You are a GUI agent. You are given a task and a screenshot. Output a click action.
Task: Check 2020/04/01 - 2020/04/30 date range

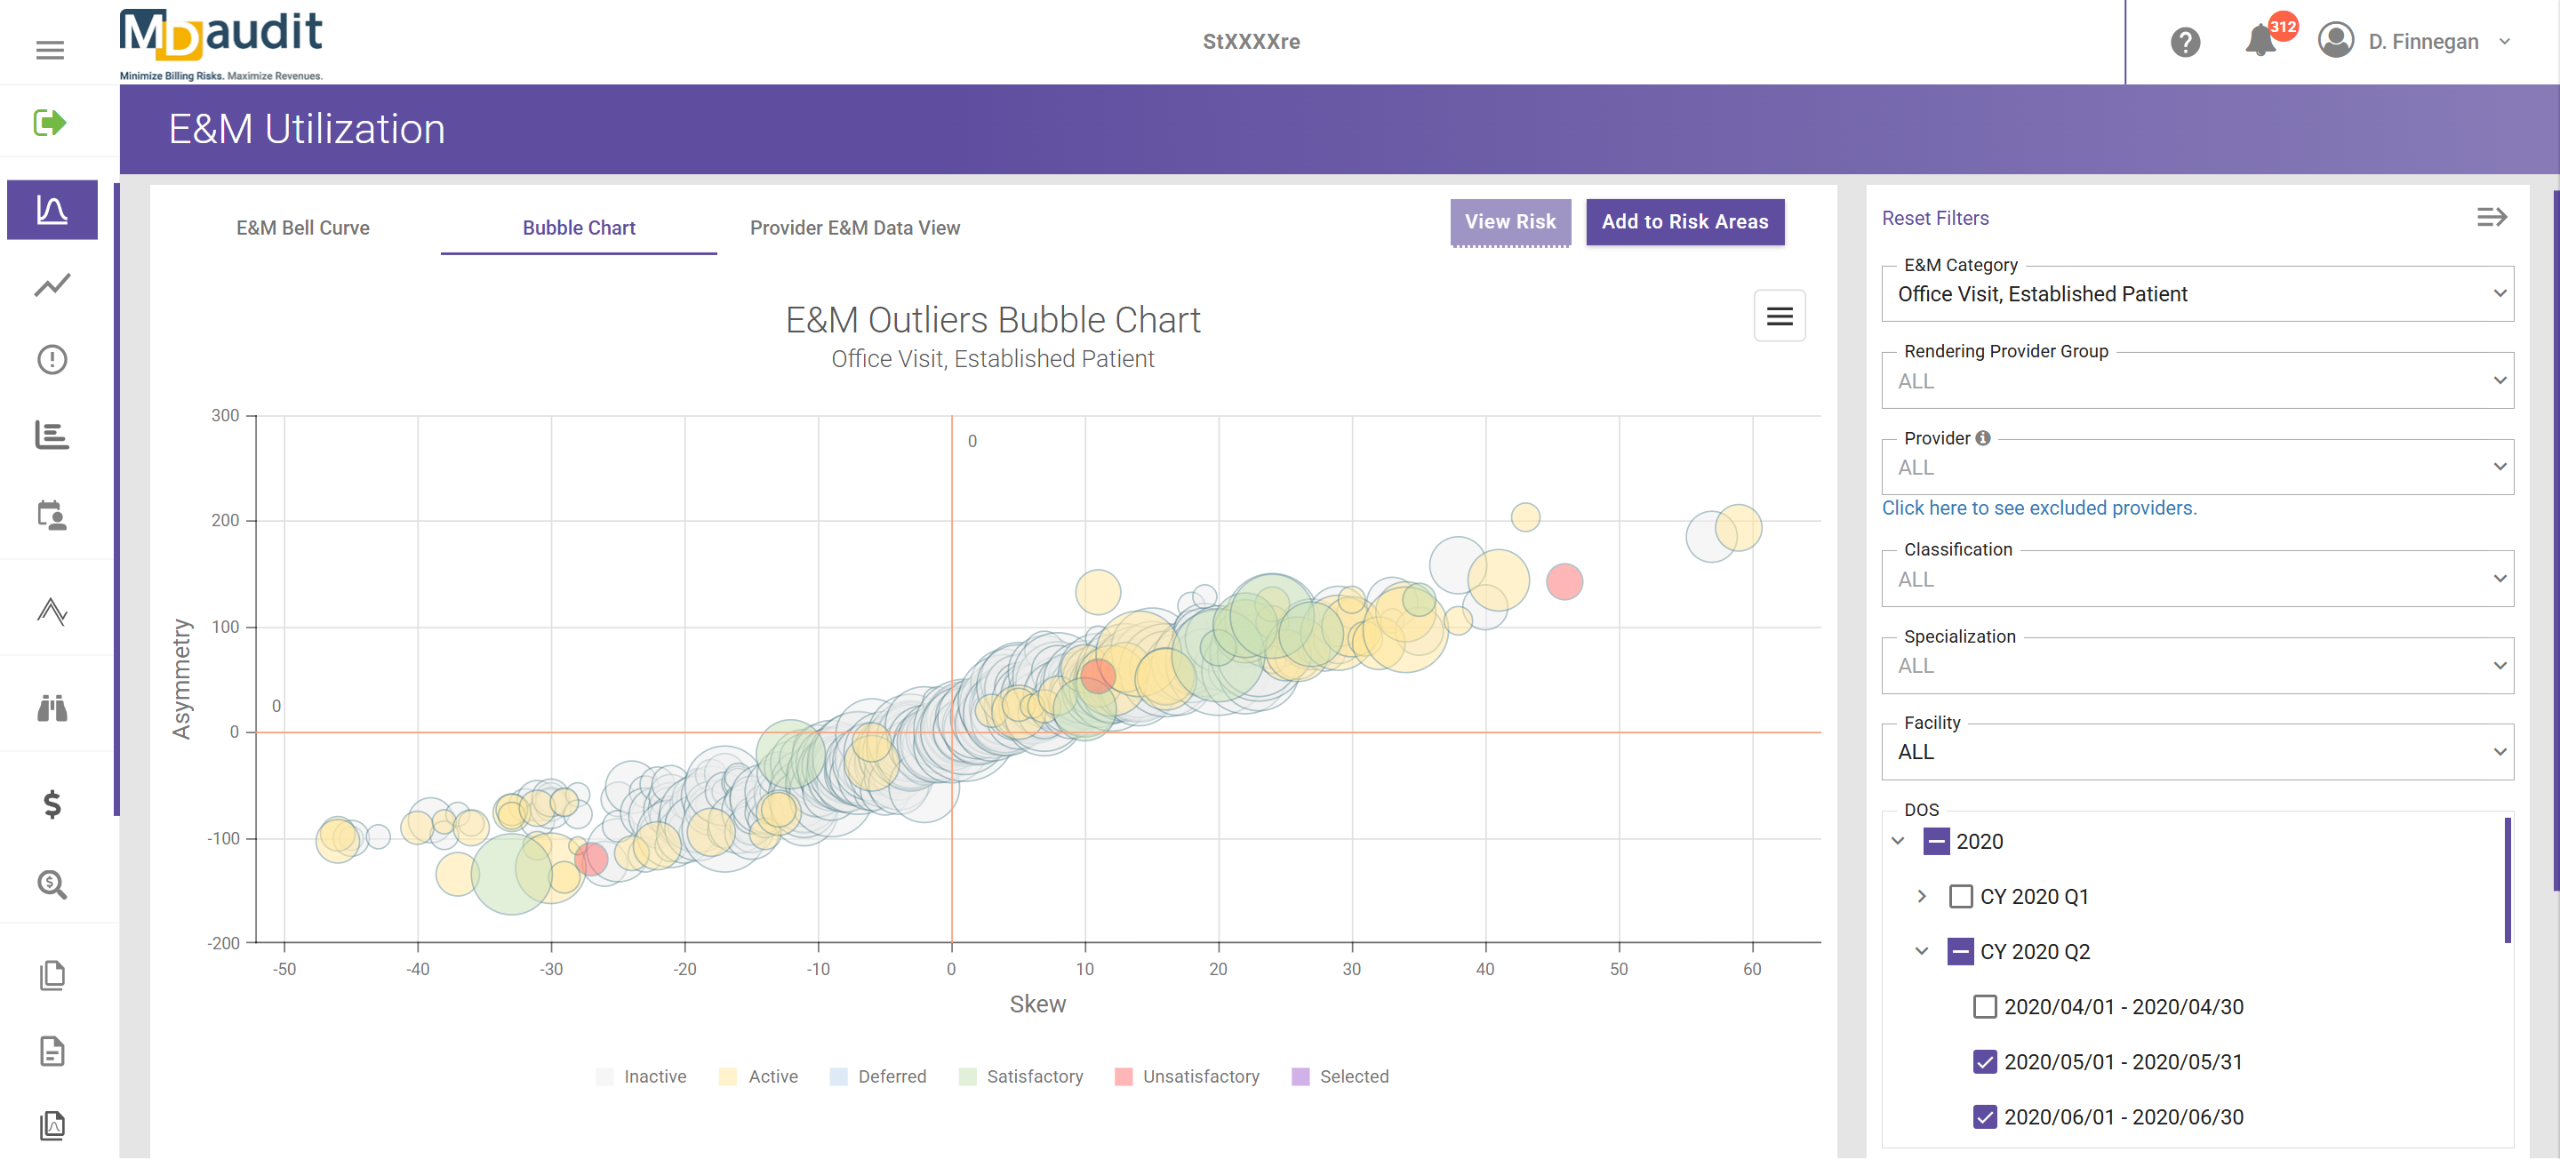[1985, 1007]
